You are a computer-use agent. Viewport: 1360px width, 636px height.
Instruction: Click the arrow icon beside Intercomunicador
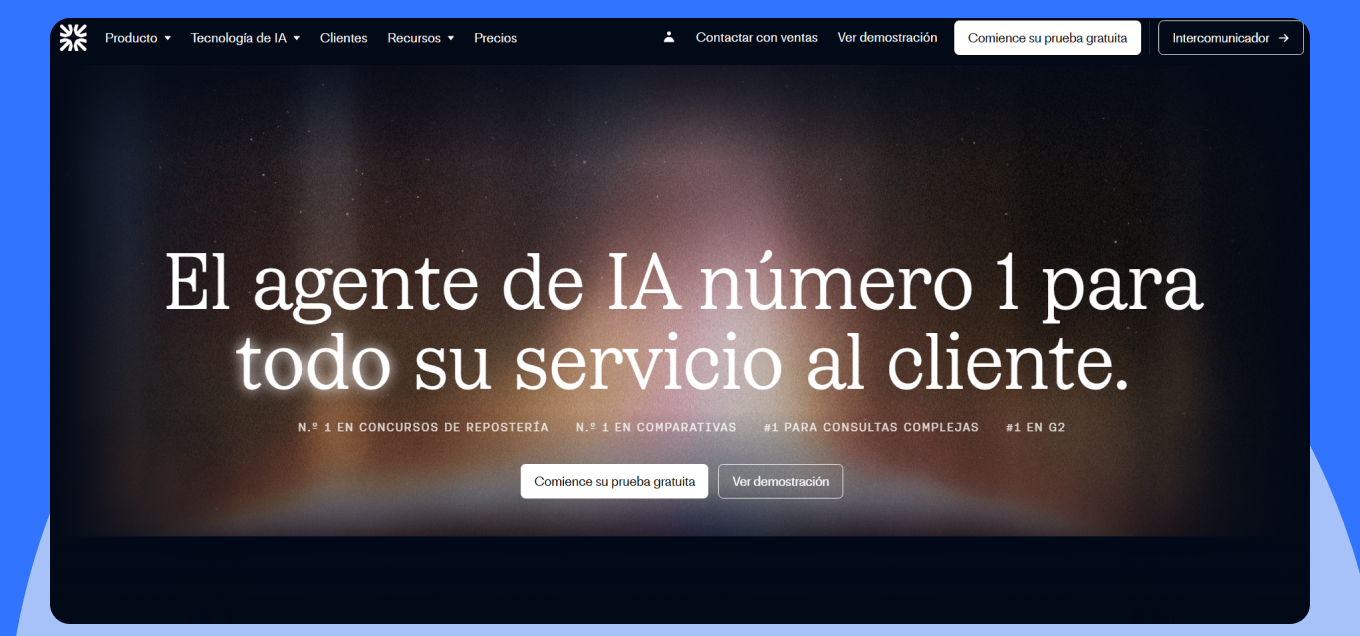tap(1284, 38)
